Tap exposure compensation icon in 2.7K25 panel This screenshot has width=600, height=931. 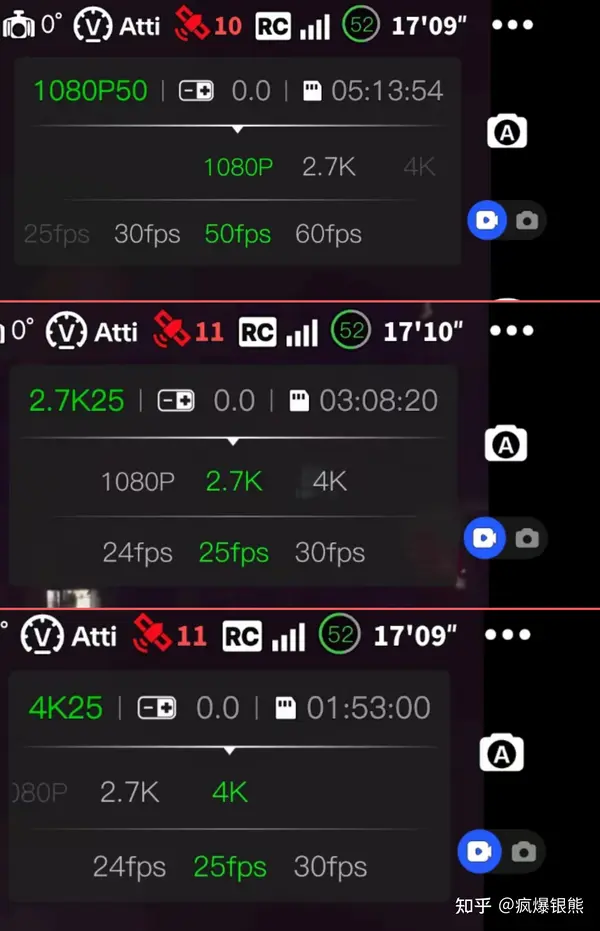coord(176,401)
